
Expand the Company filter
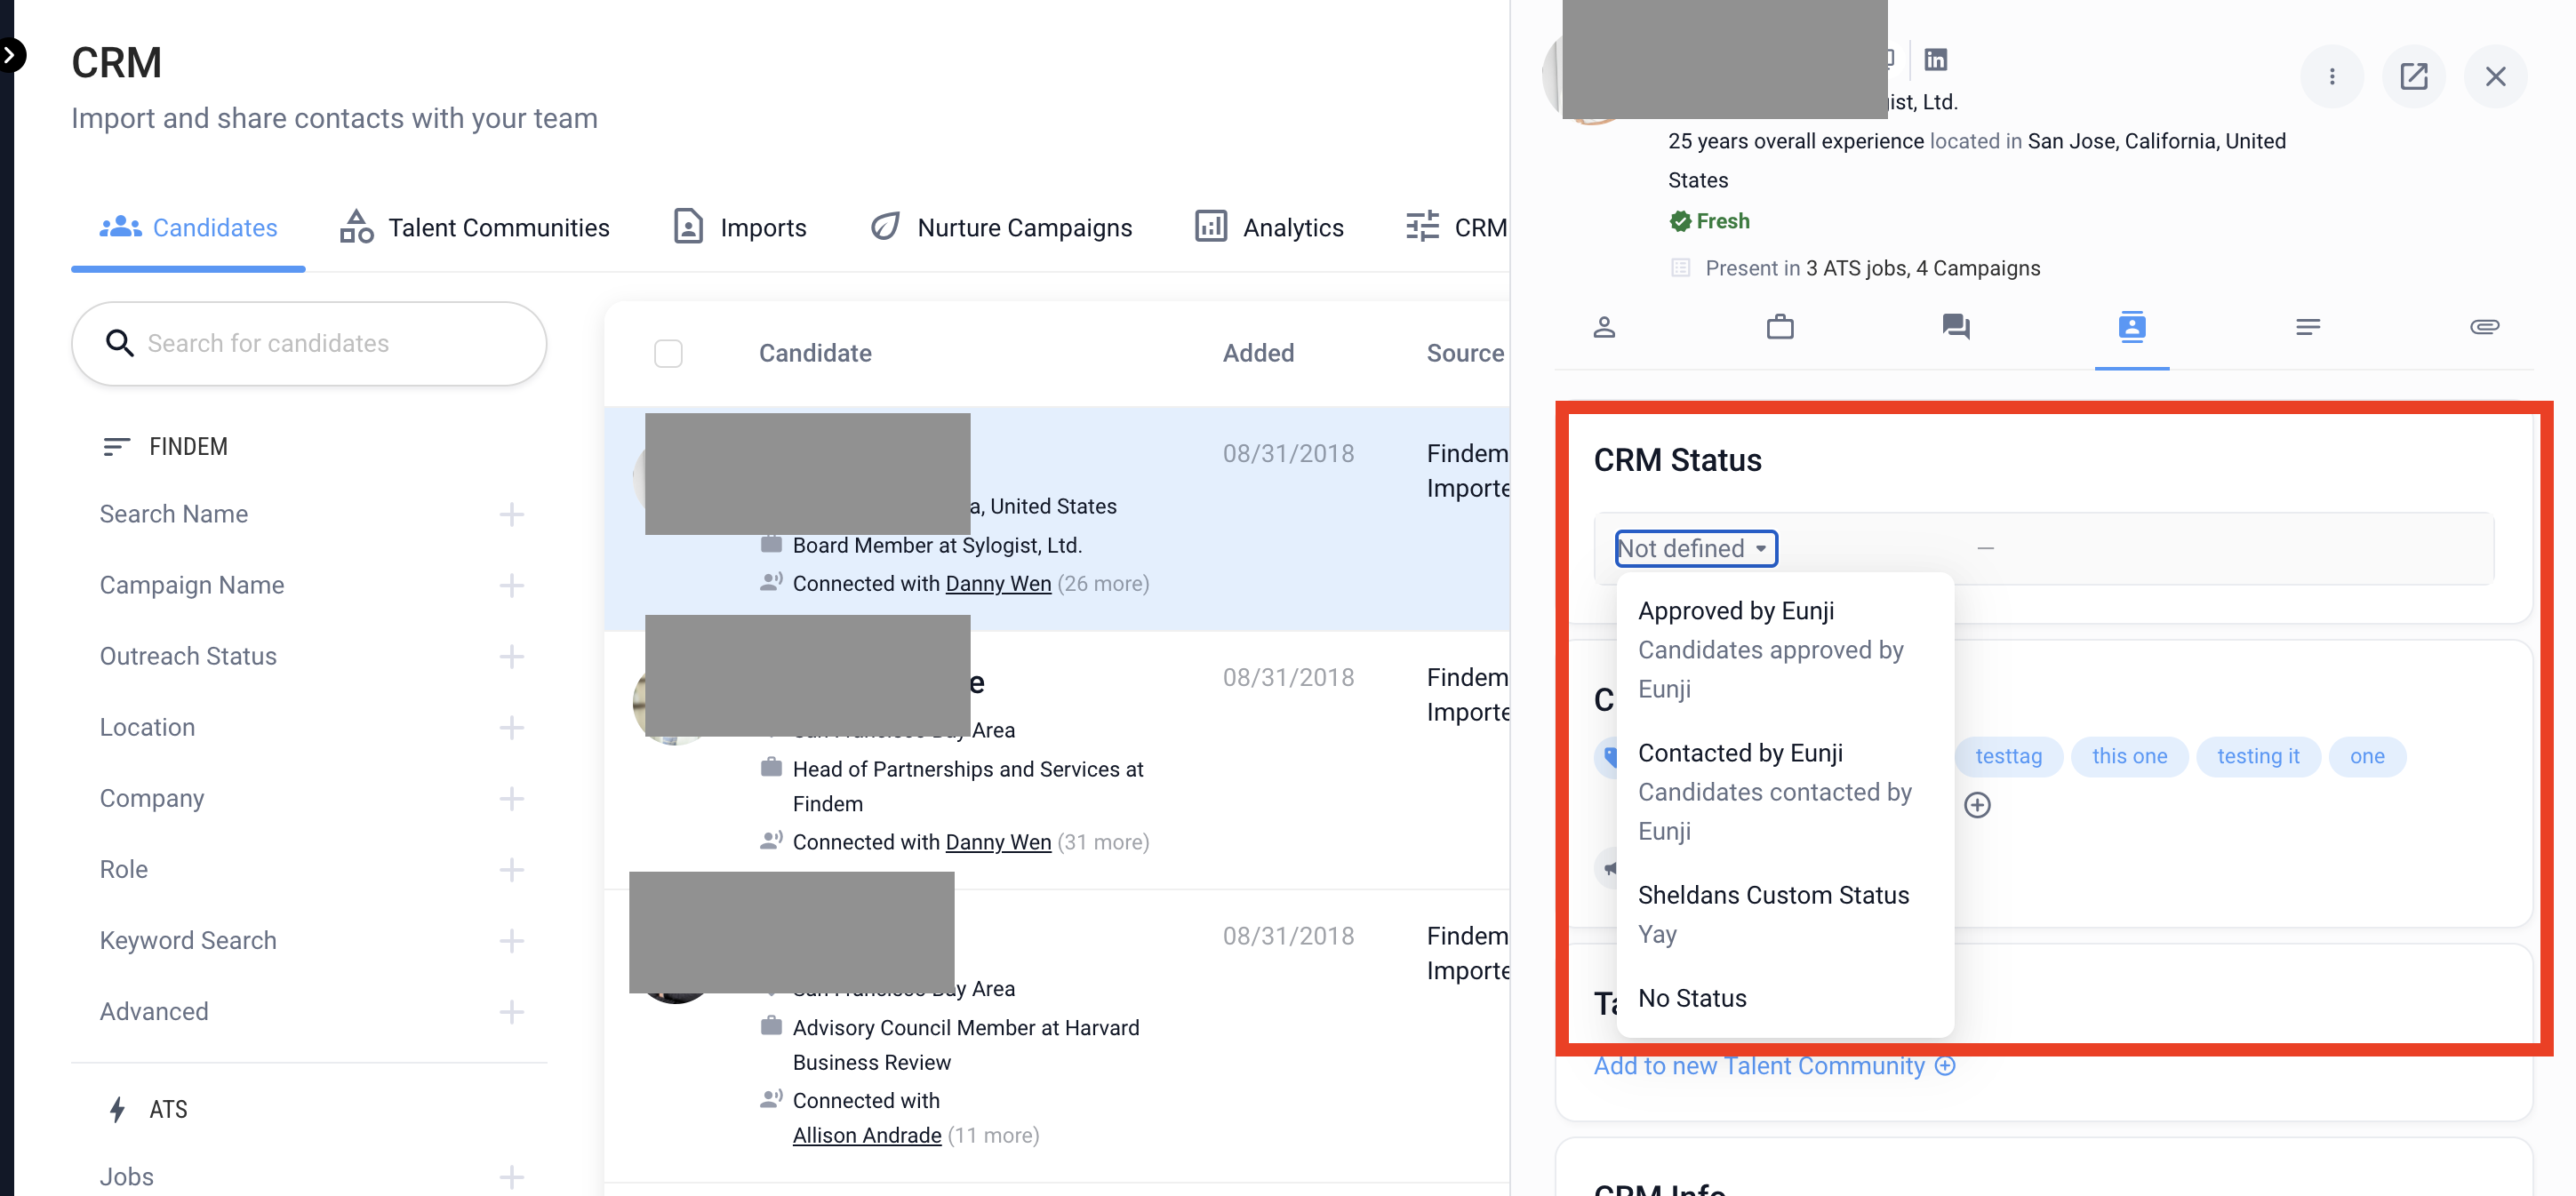(511, 798)
